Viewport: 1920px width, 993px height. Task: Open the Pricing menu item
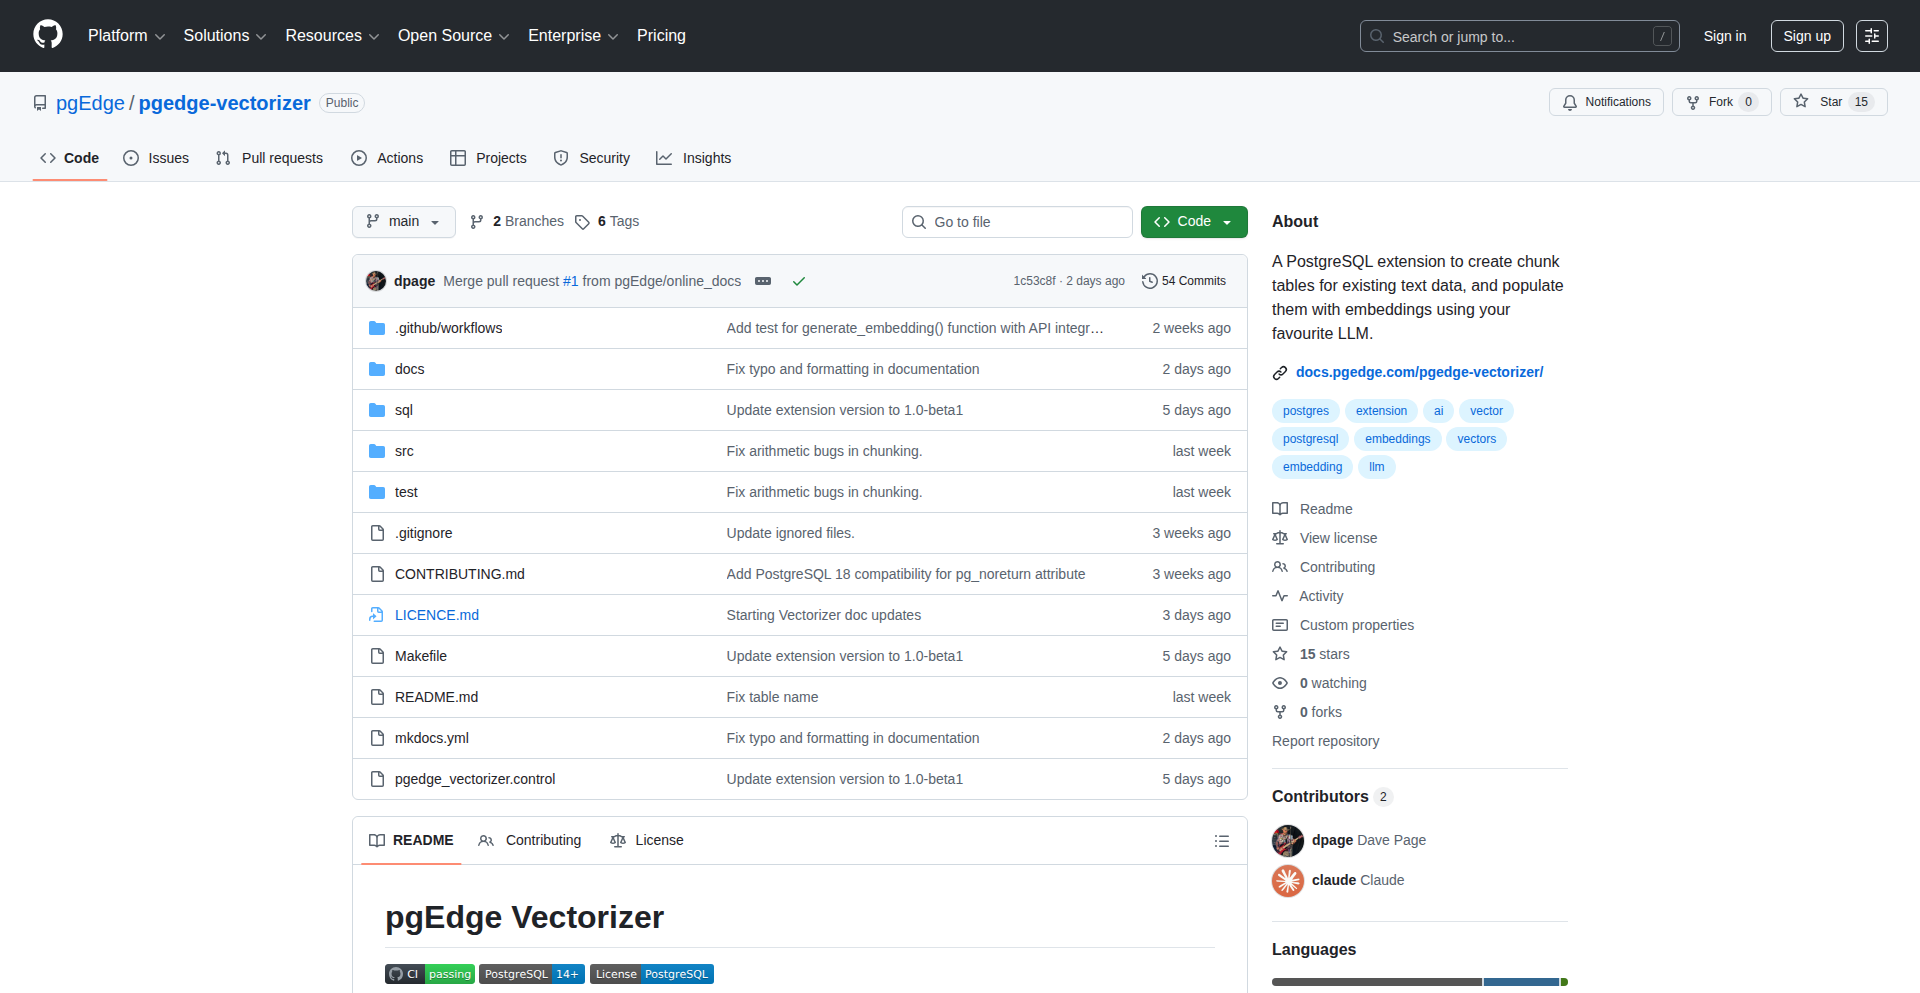(661, 35)
